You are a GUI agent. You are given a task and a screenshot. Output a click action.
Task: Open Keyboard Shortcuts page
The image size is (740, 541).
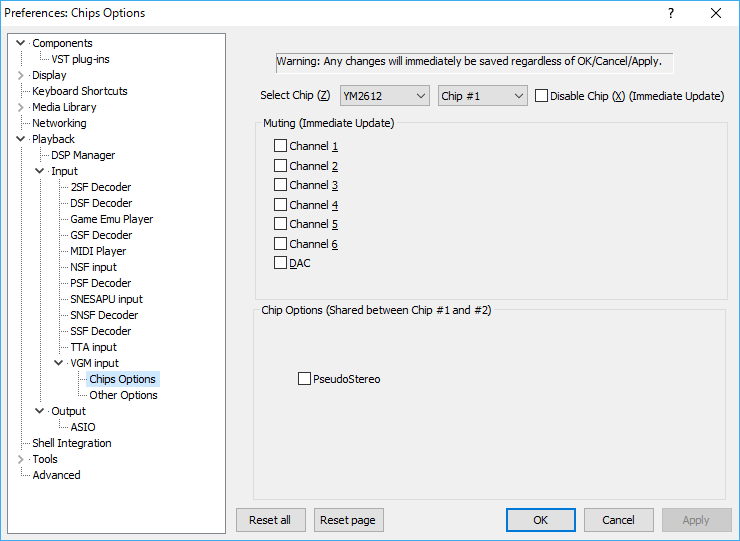pyautogui.click(x=80, y=91)
